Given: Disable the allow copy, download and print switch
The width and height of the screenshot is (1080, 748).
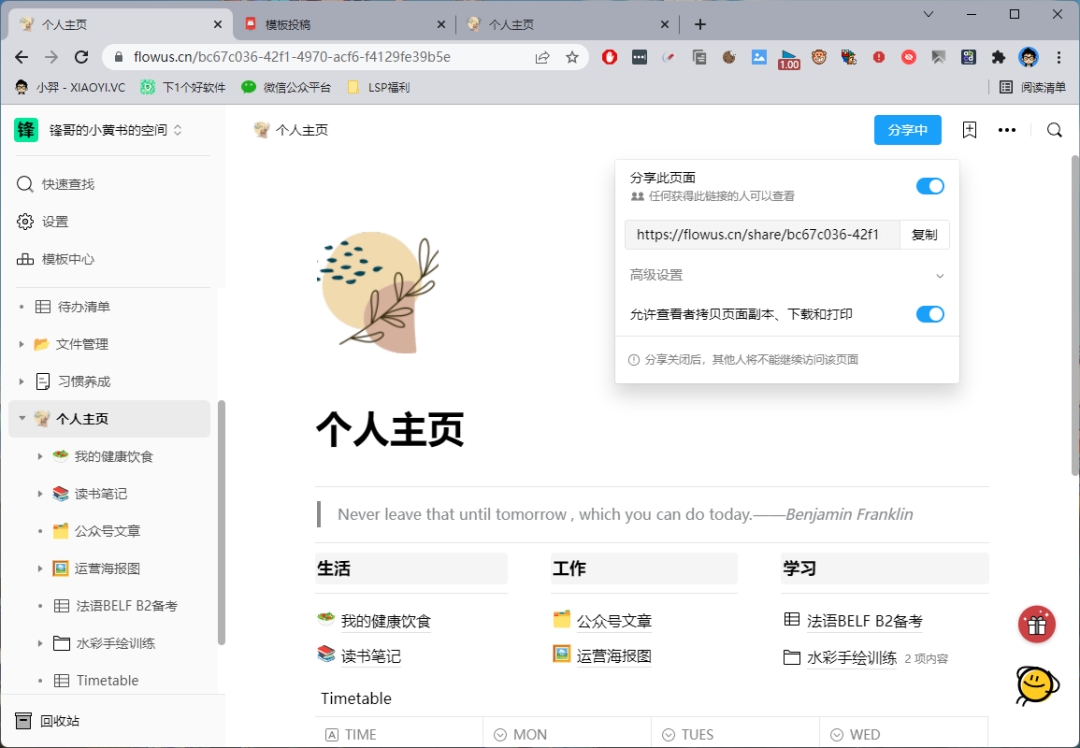Looking at the screenshot, I should coord(930,314).
